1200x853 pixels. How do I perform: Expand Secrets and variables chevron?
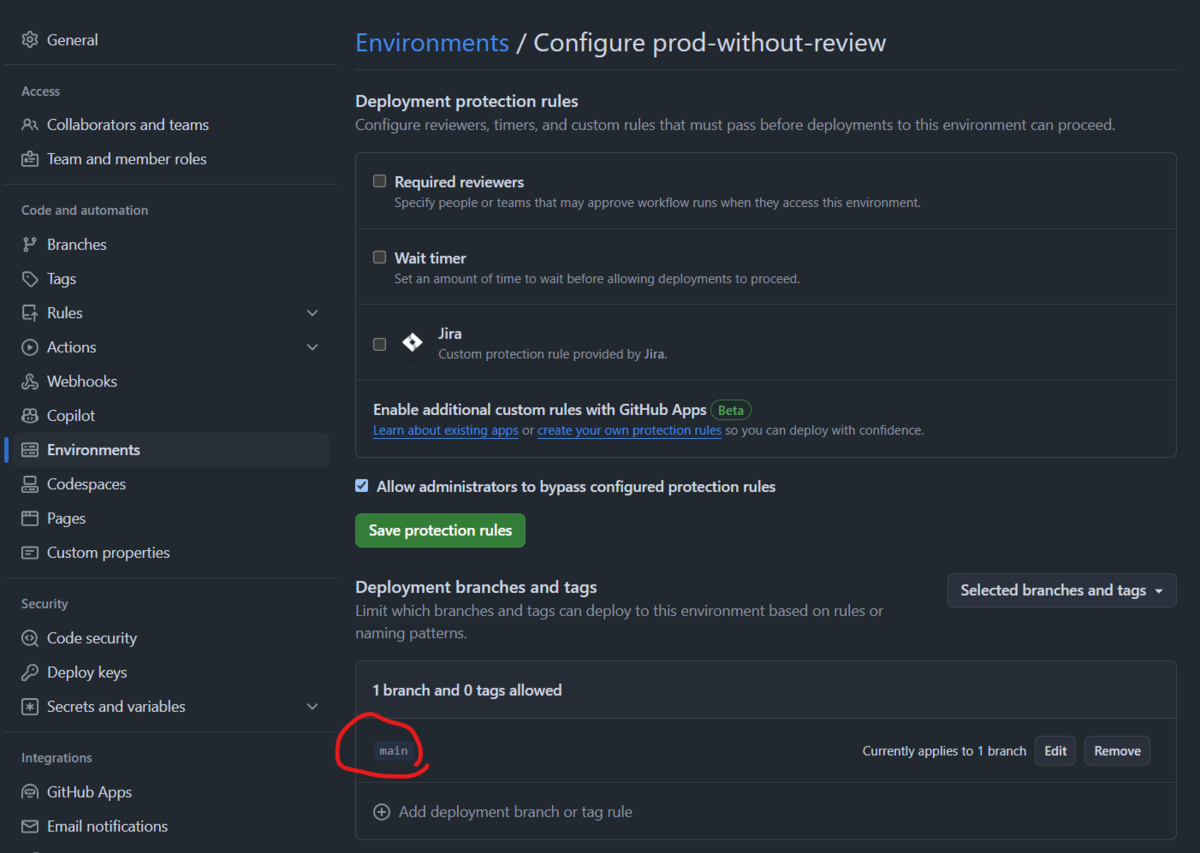[312, 707]
